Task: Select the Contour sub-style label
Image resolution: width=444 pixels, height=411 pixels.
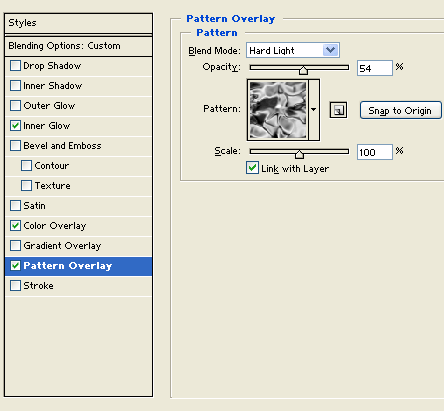Action: pos(52,166)
